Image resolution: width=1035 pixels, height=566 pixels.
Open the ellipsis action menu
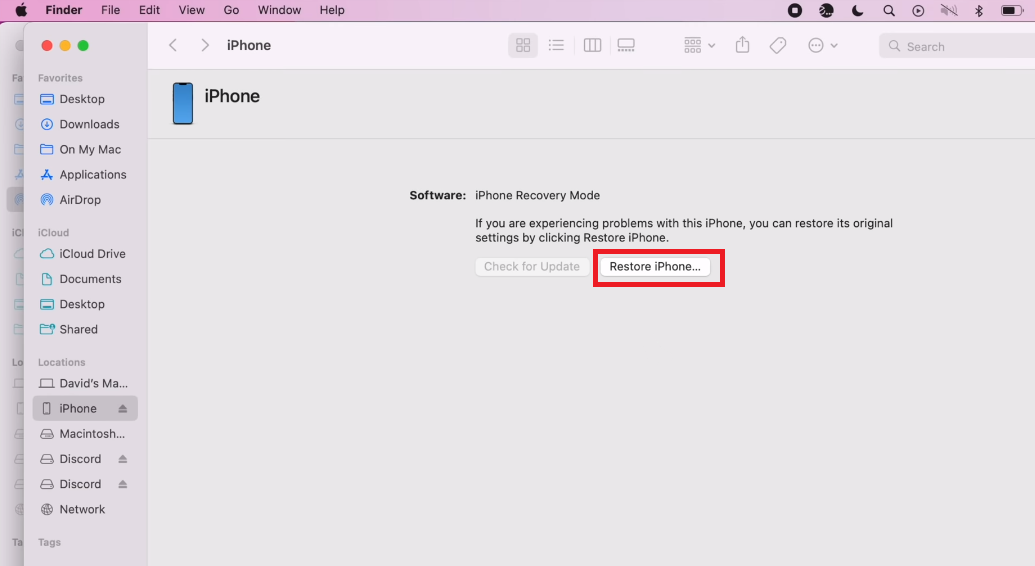tap(822, 45)
